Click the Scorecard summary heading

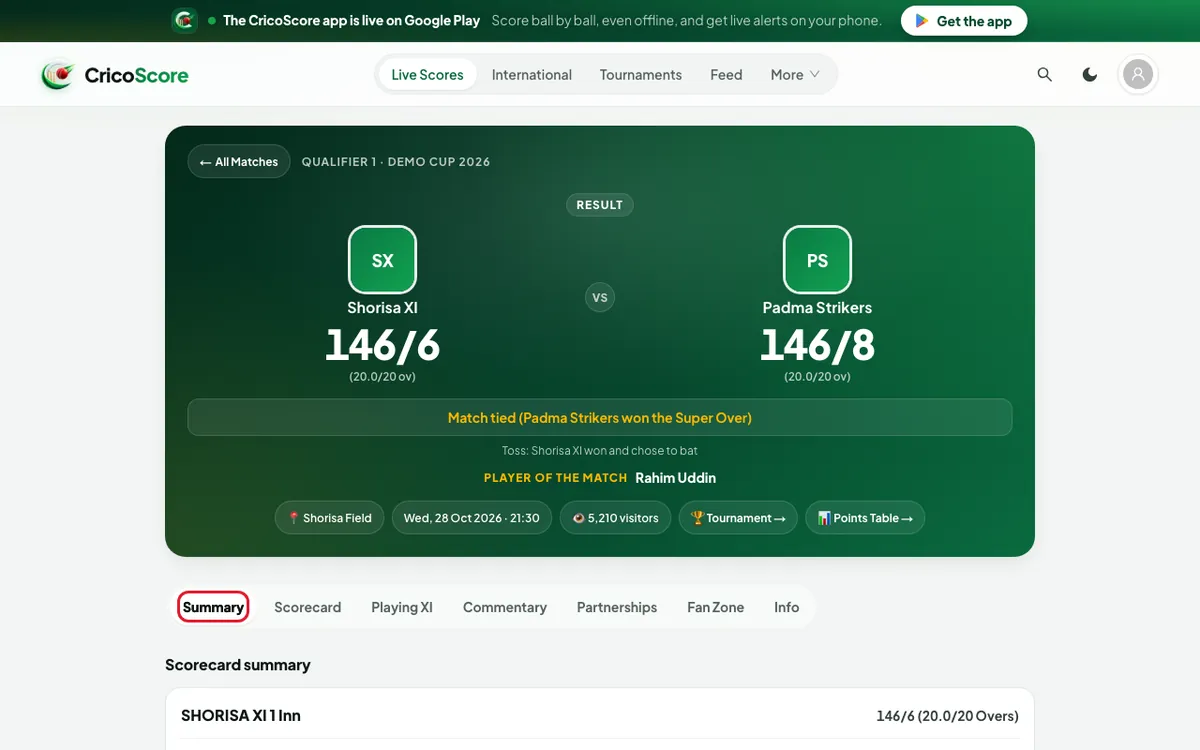click(238, 665)
